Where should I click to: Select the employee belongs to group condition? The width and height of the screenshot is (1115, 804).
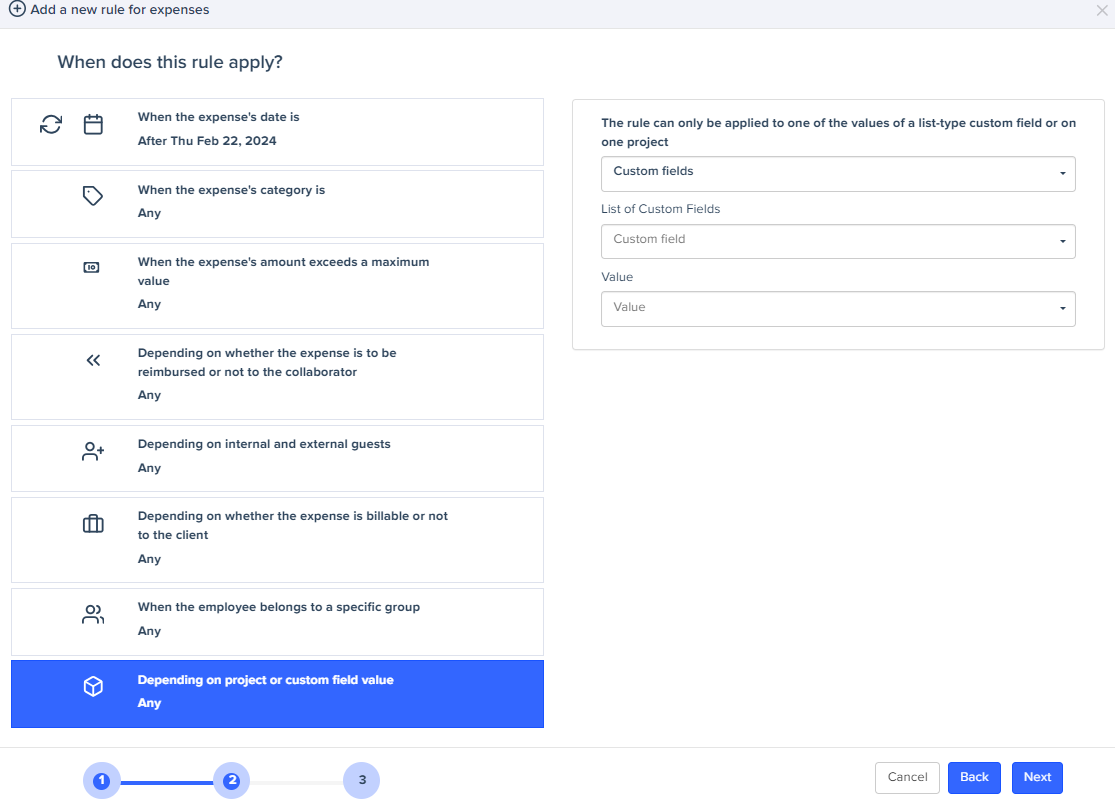pyautogui.click(x=277, y=621)
